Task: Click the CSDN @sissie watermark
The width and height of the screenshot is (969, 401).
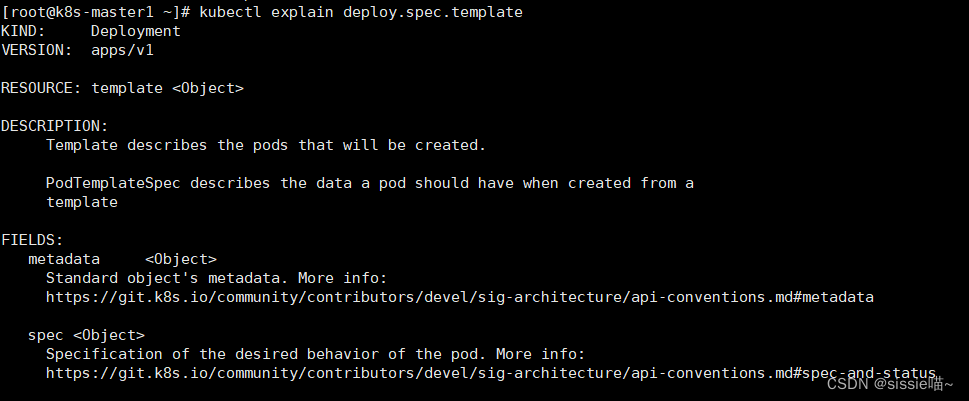Action: pyautogui.click(x=890, y=384)
